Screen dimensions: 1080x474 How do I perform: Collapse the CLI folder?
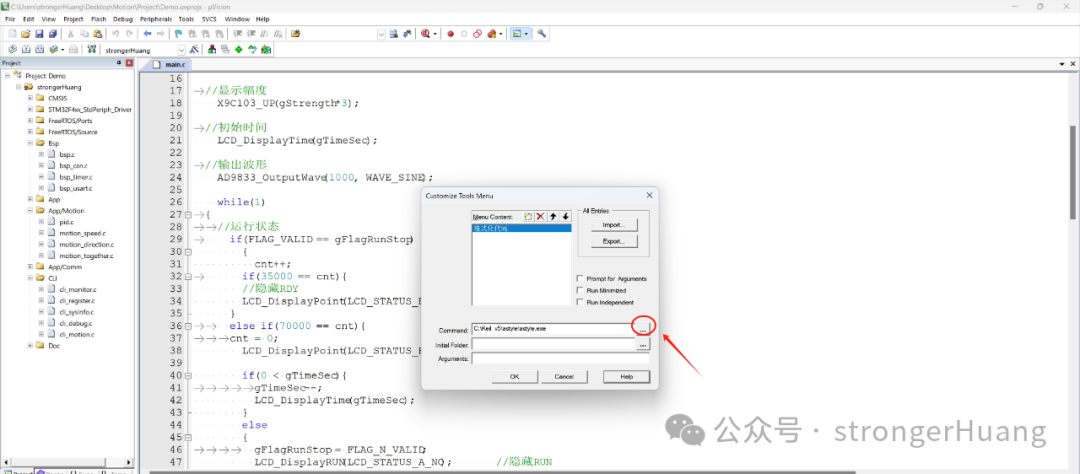[x=30, y=278]
